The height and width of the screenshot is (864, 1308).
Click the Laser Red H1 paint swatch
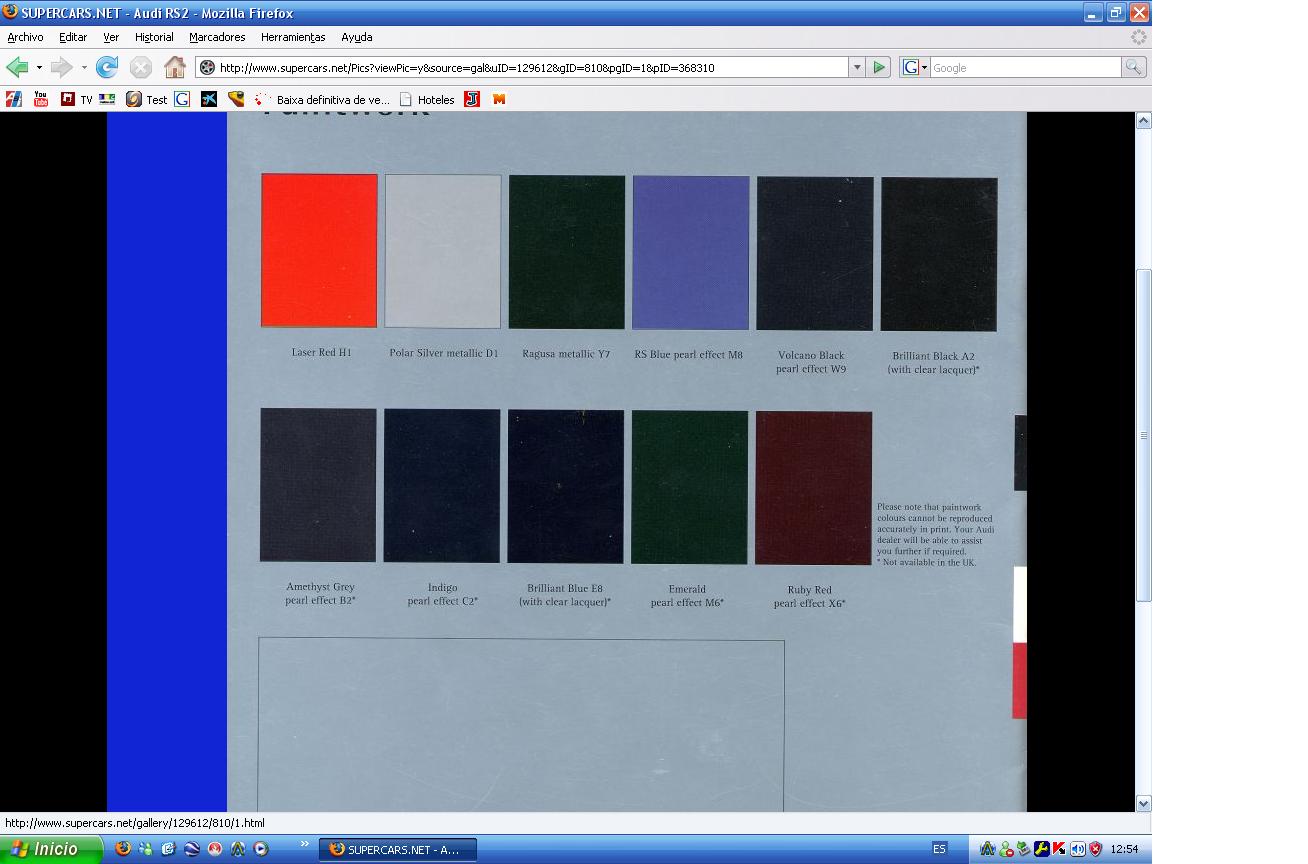pyautogui.click(x=319, y=250)
